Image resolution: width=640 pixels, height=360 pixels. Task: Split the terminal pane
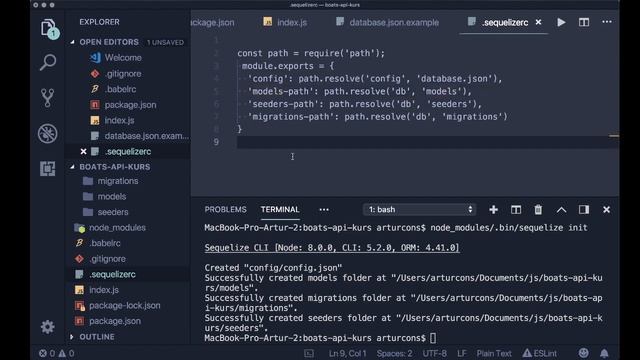point(516,209)
